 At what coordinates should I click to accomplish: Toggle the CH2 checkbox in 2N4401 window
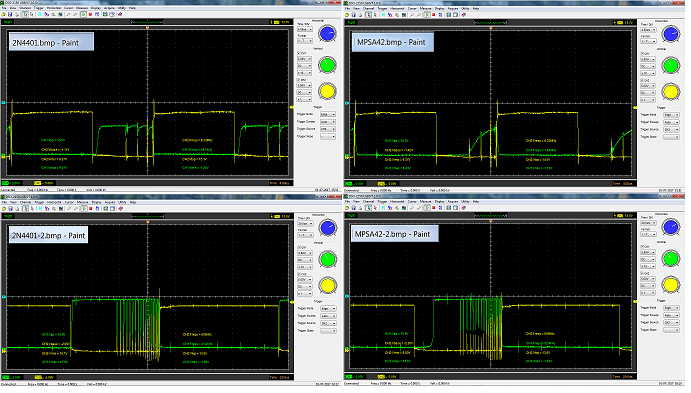tap(298, 80)
